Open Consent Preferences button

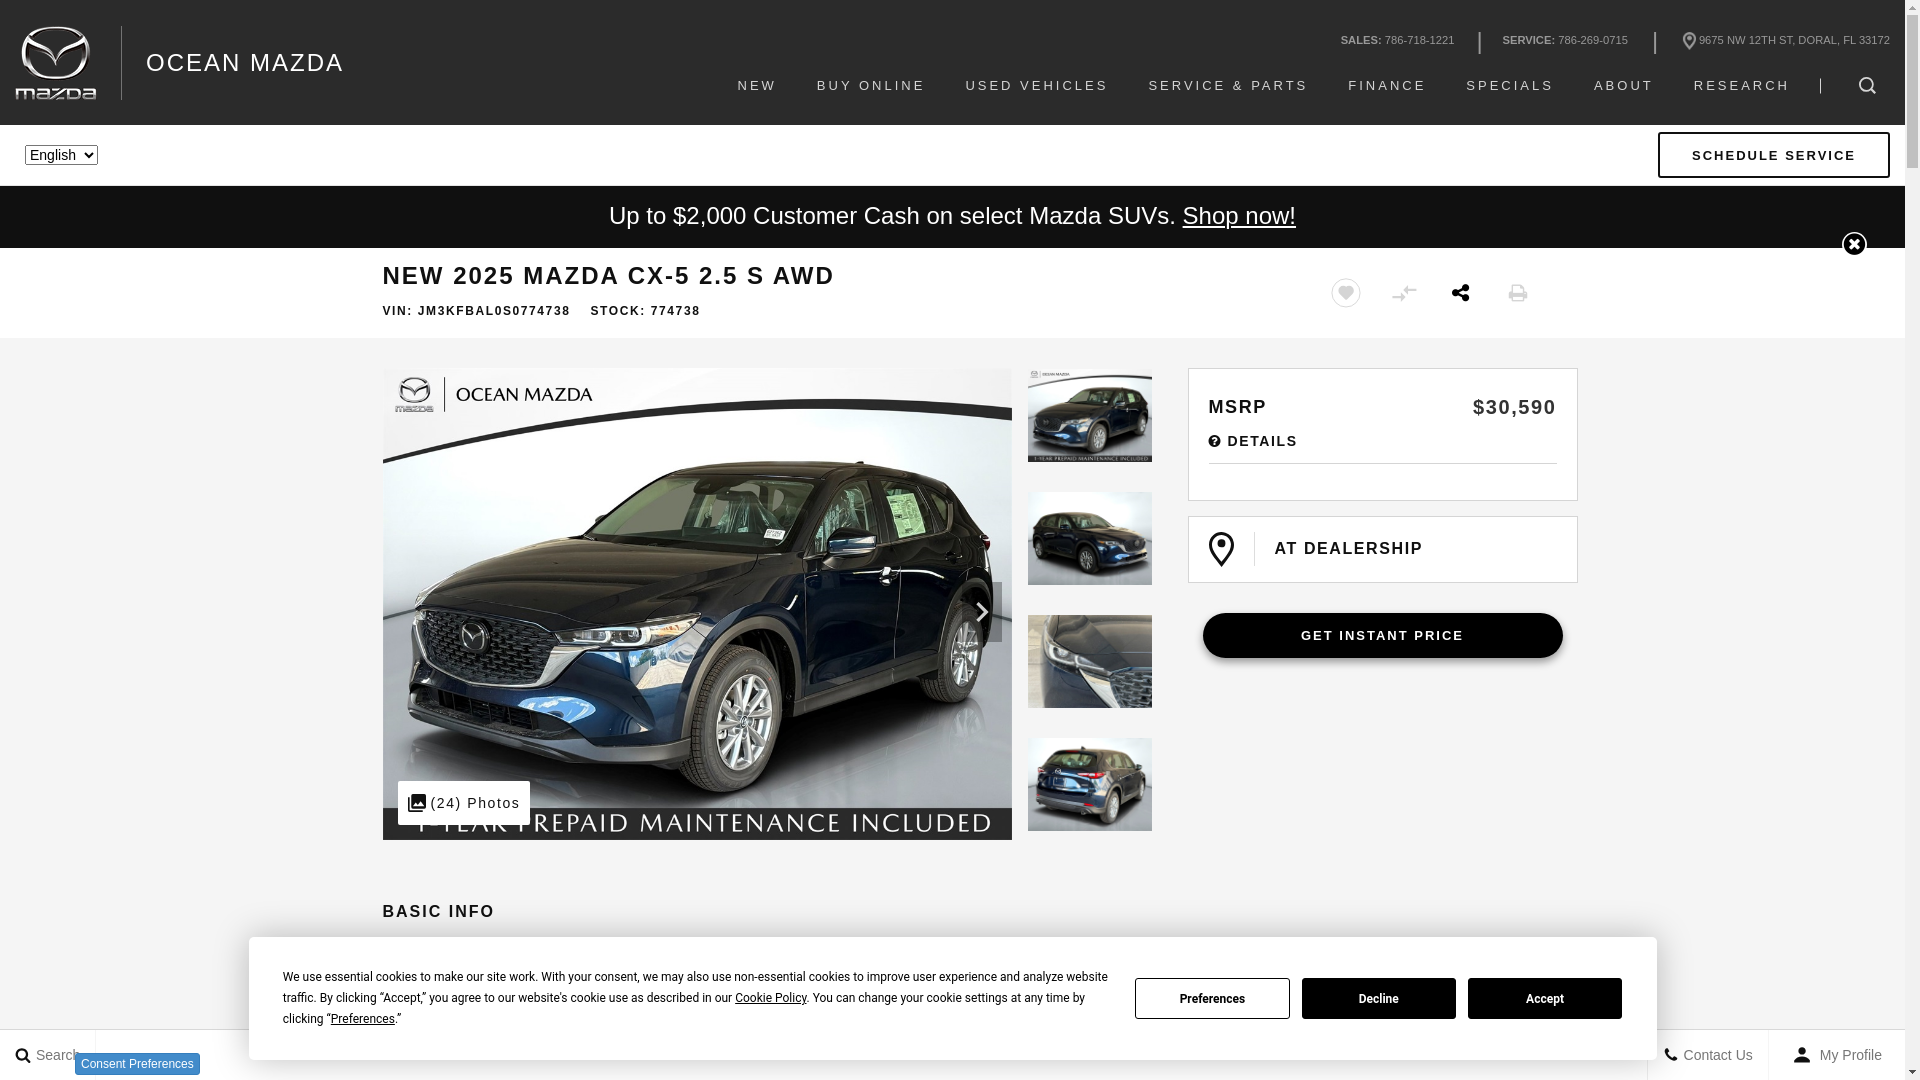point(137,1064)
